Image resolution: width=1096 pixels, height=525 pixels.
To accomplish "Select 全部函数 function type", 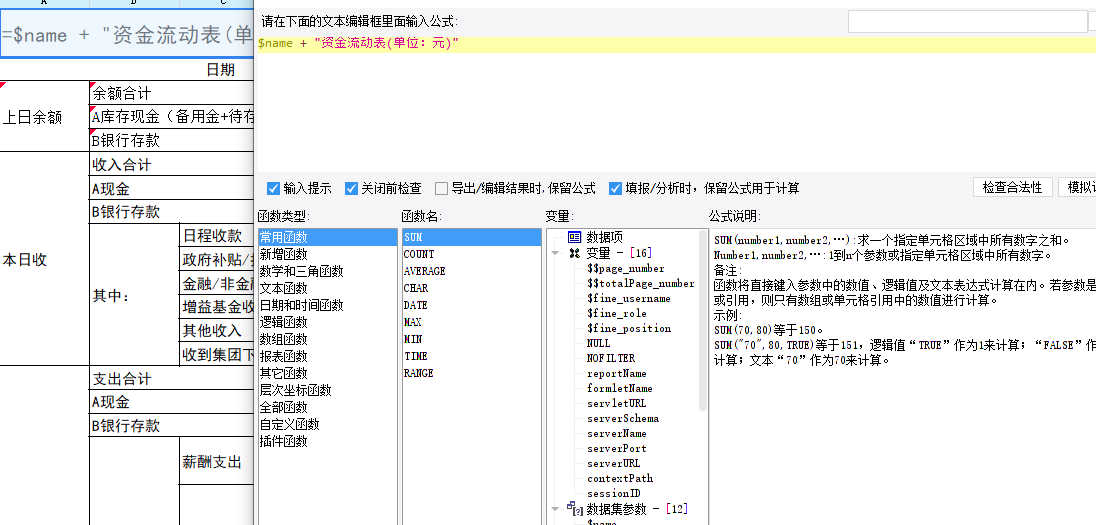I will pos(328,407).
